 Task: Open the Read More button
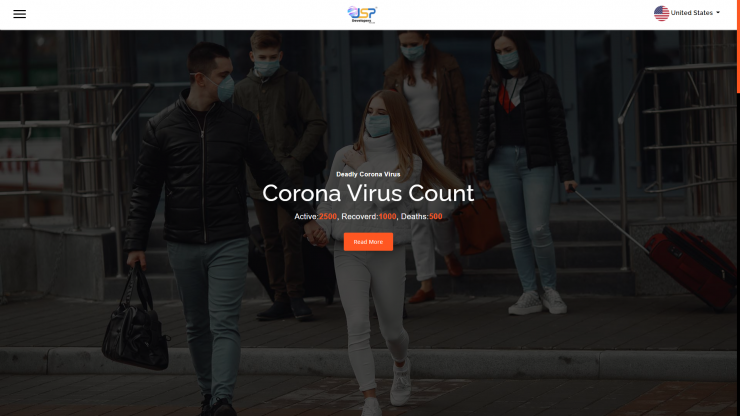point(368,242)
